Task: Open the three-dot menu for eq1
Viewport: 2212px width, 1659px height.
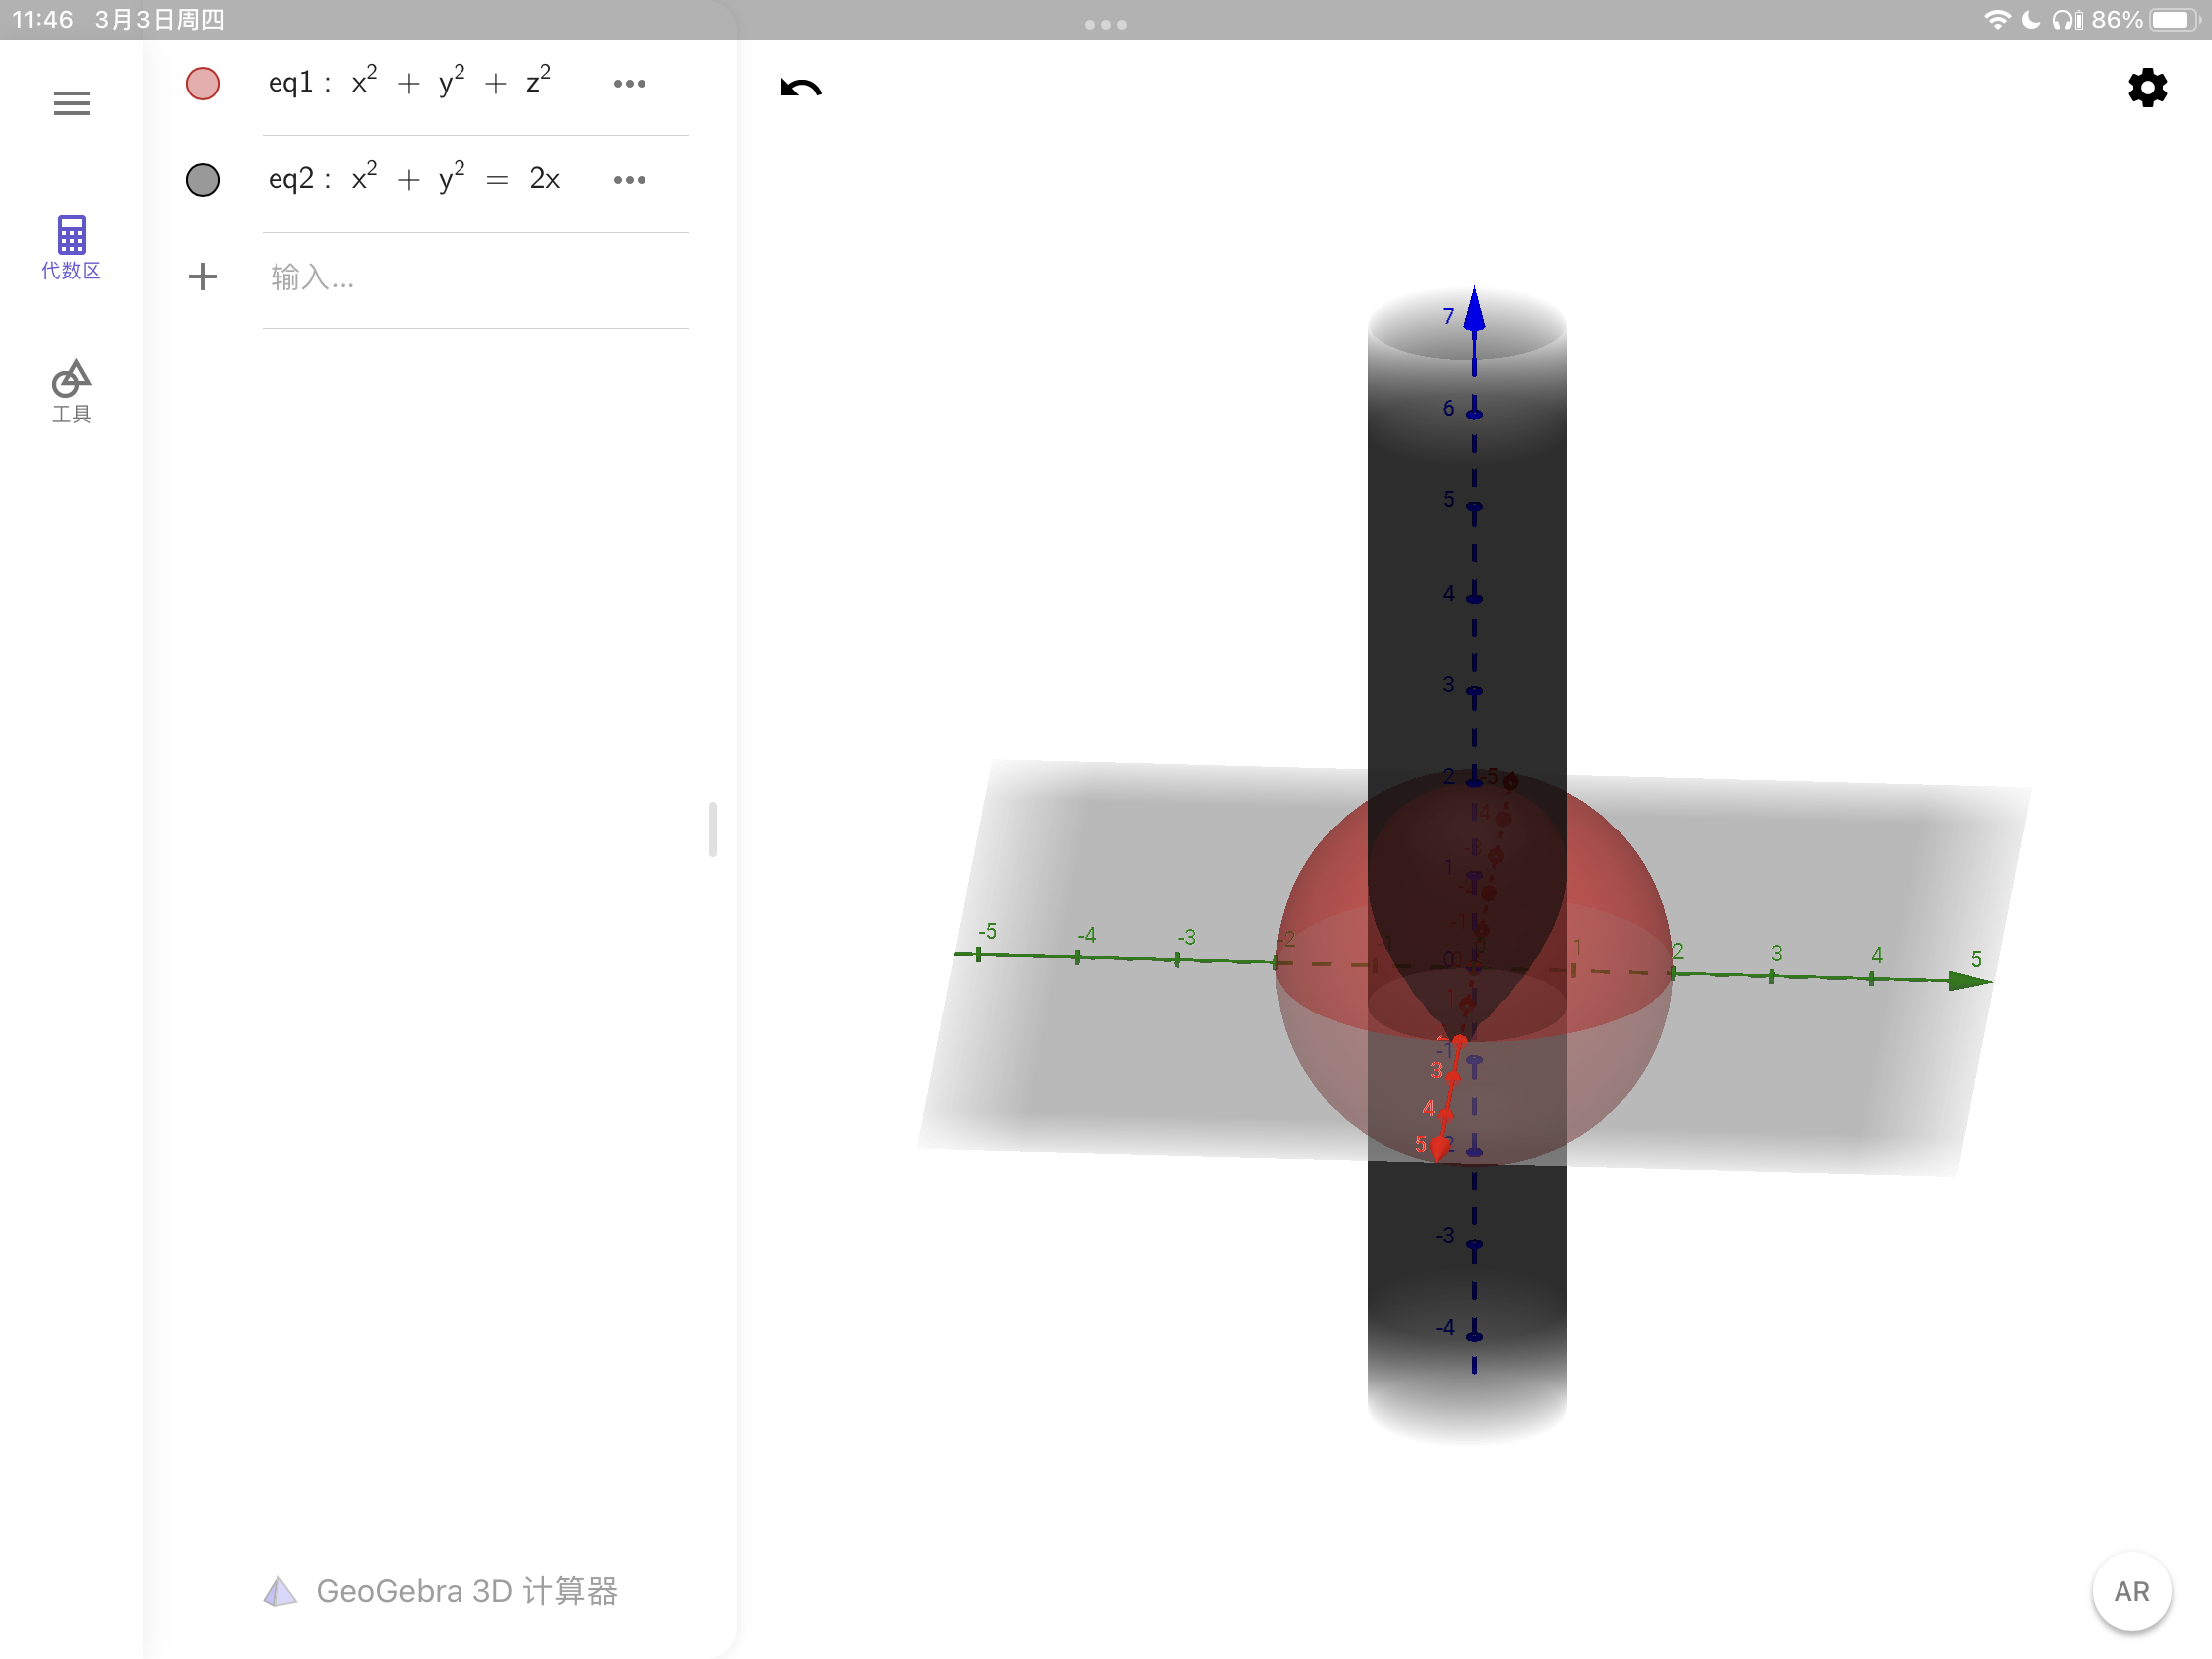Action: click(629, 84)
